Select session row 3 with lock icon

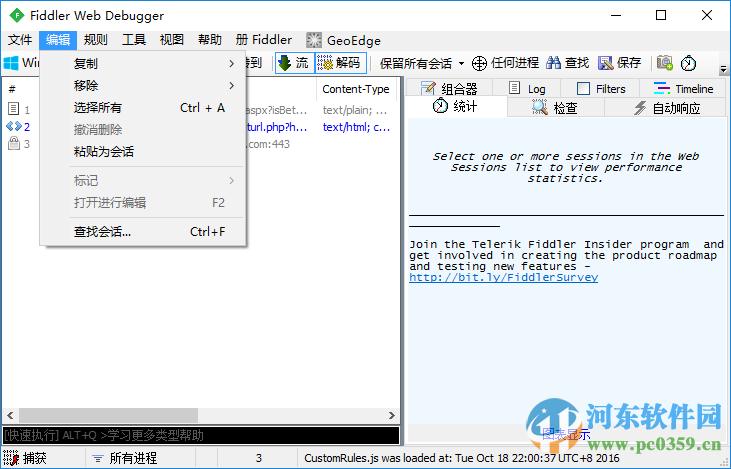[20, 144]
